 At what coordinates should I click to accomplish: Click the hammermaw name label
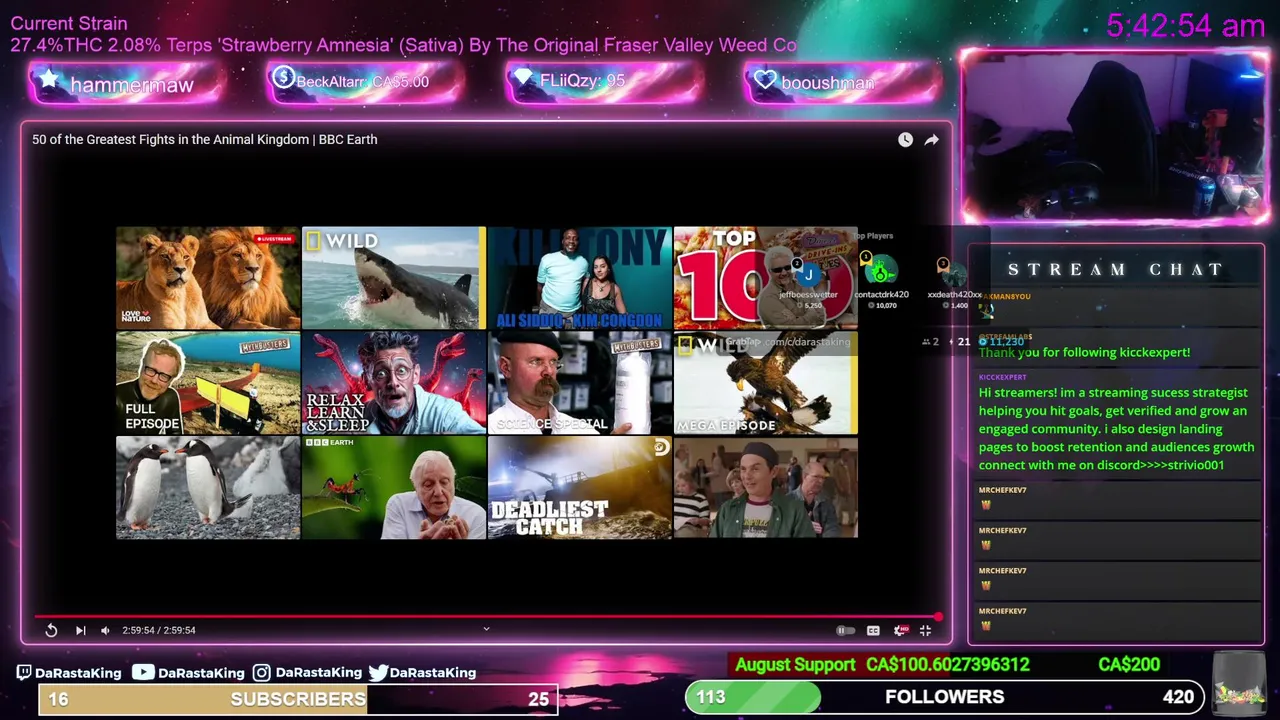click(x=132, y=85)
